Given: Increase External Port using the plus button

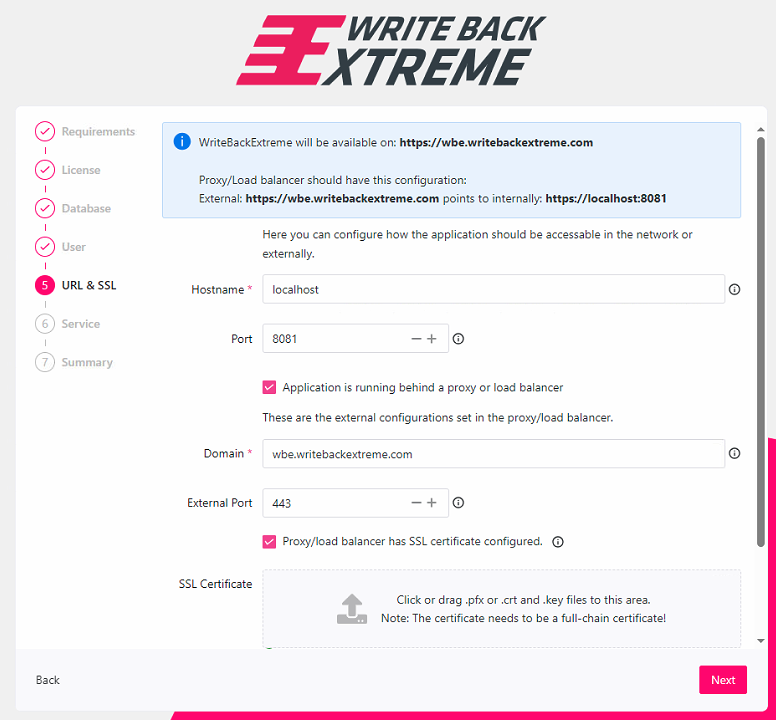Looking at the screenshot, I should [x=432, y=503].
